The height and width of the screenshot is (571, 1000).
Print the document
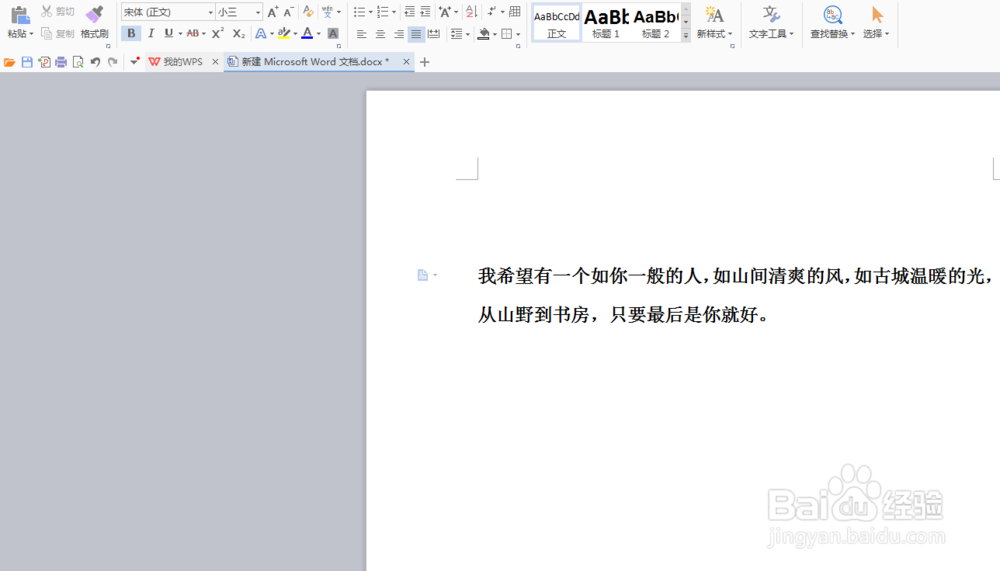(x=61, y=62)
